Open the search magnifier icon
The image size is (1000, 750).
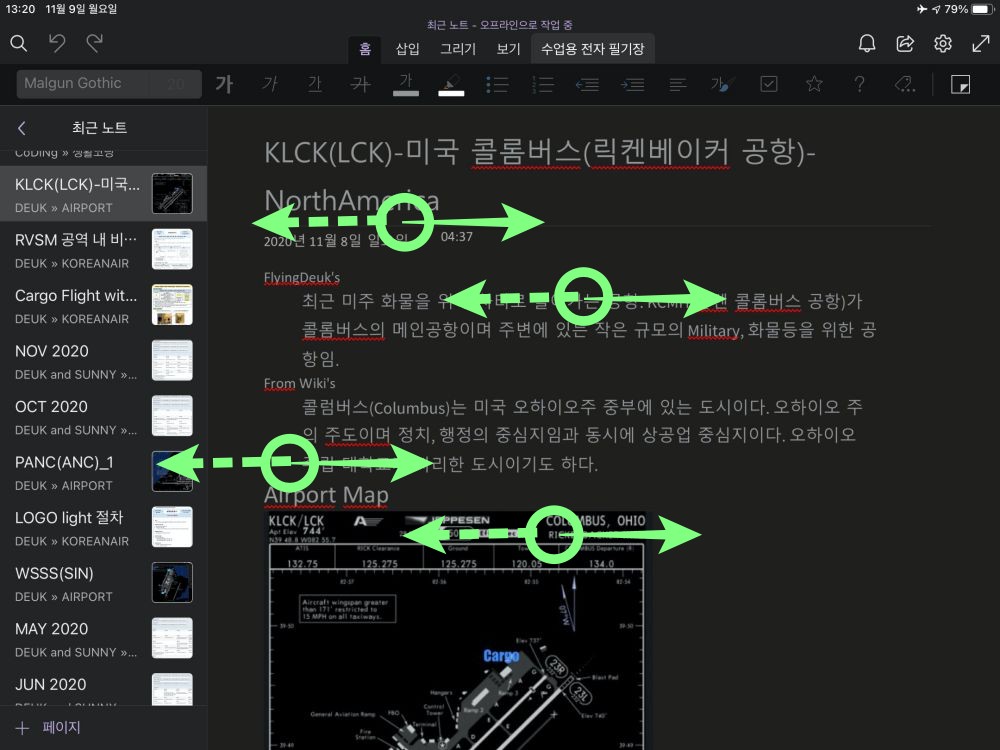pos(19,43)
